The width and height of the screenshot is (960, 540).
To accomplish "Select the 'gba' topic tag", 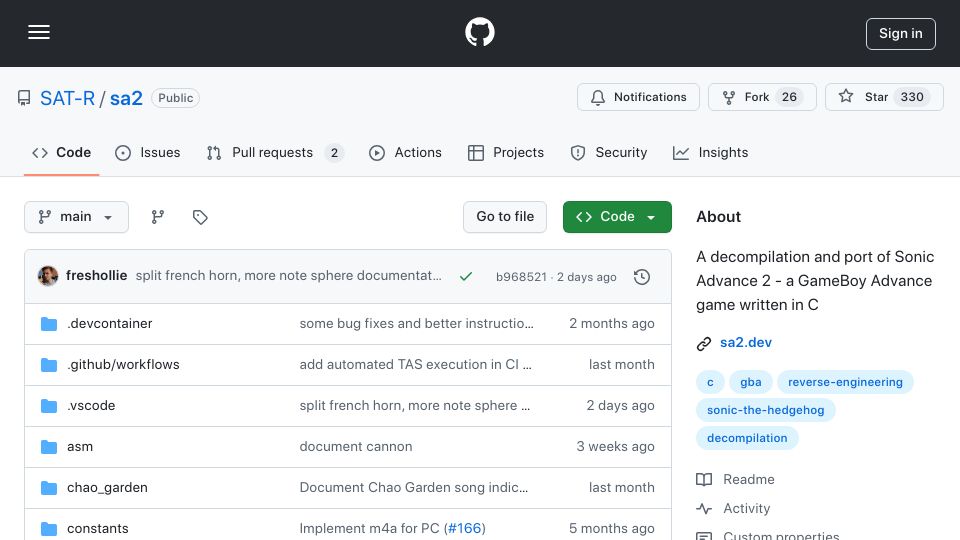I will pos(751,382).
